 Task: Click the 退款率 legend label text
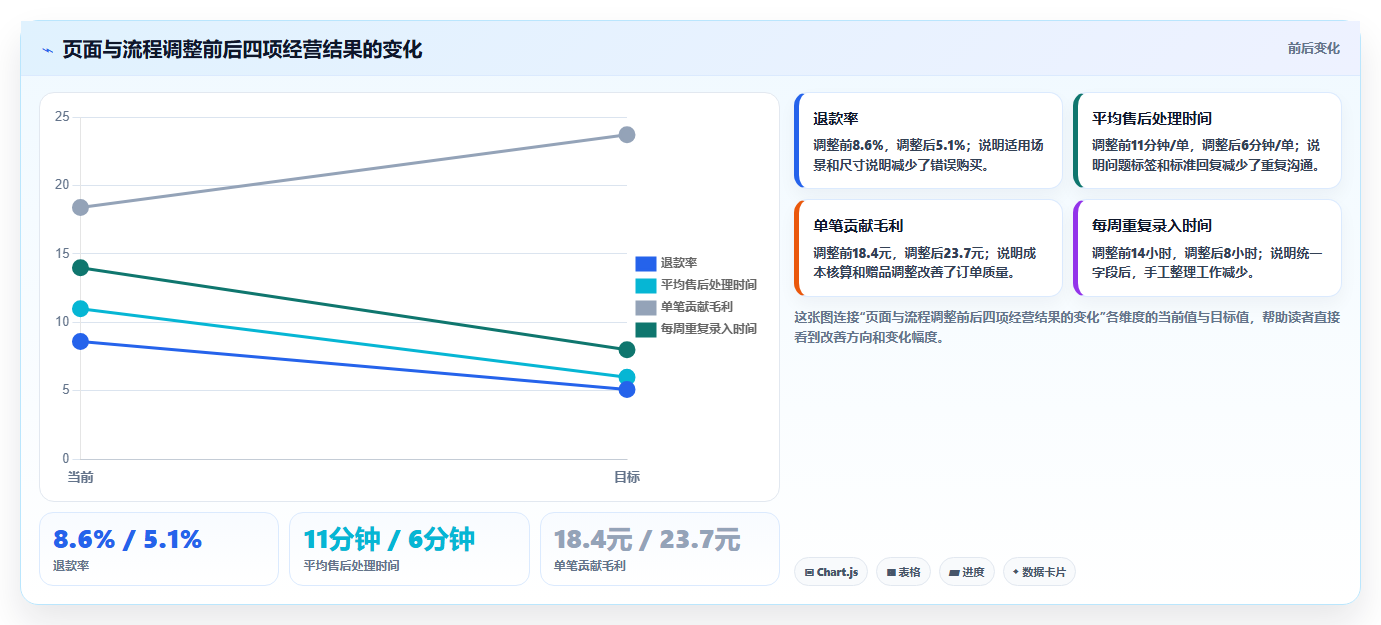pos(679,263)
